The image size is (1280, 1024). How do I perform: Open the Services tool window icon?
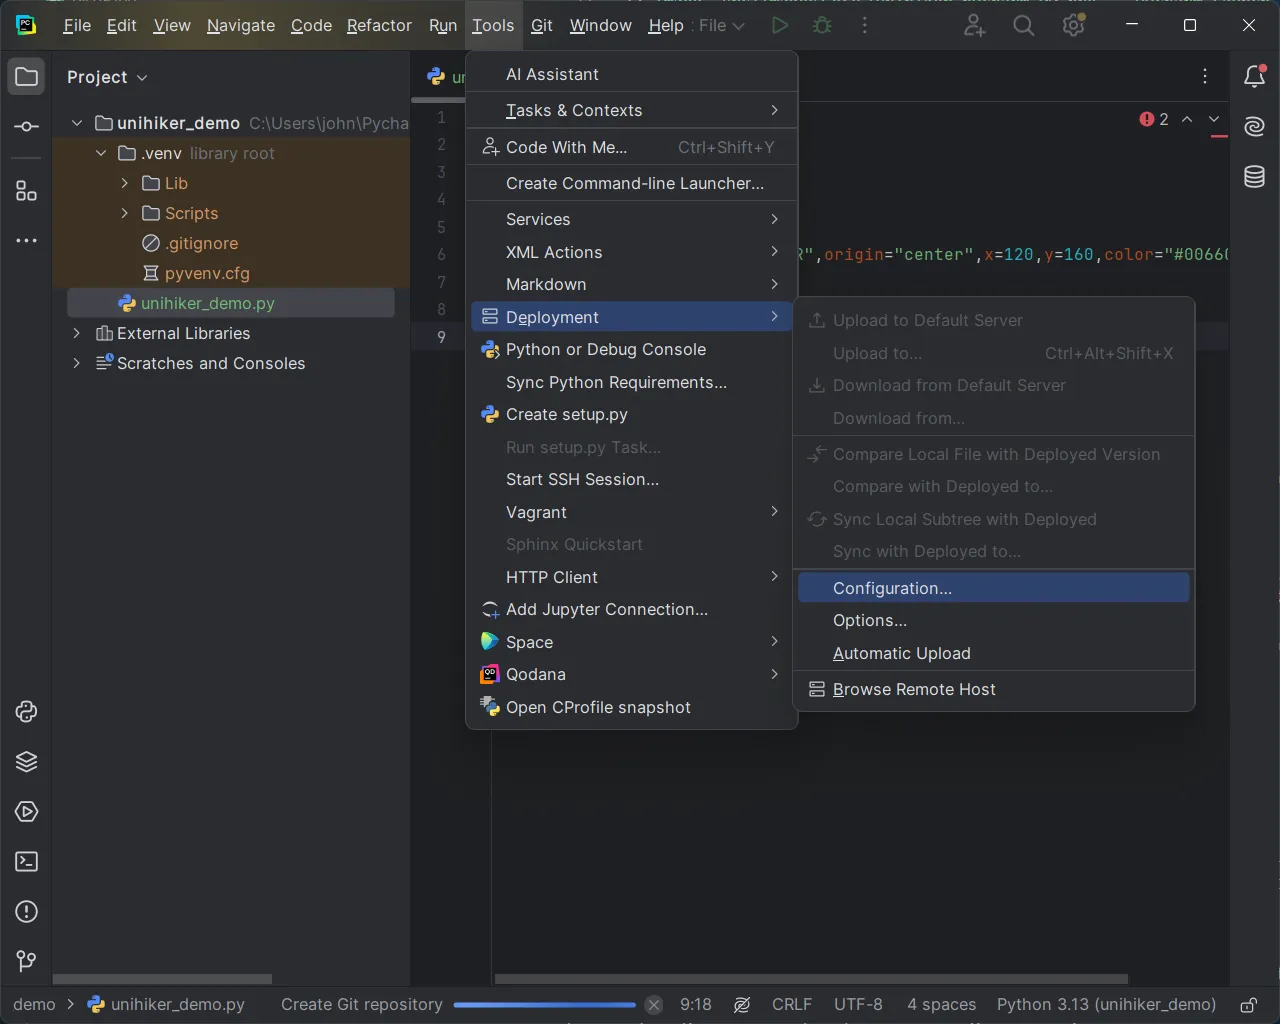tap(27, 812)
